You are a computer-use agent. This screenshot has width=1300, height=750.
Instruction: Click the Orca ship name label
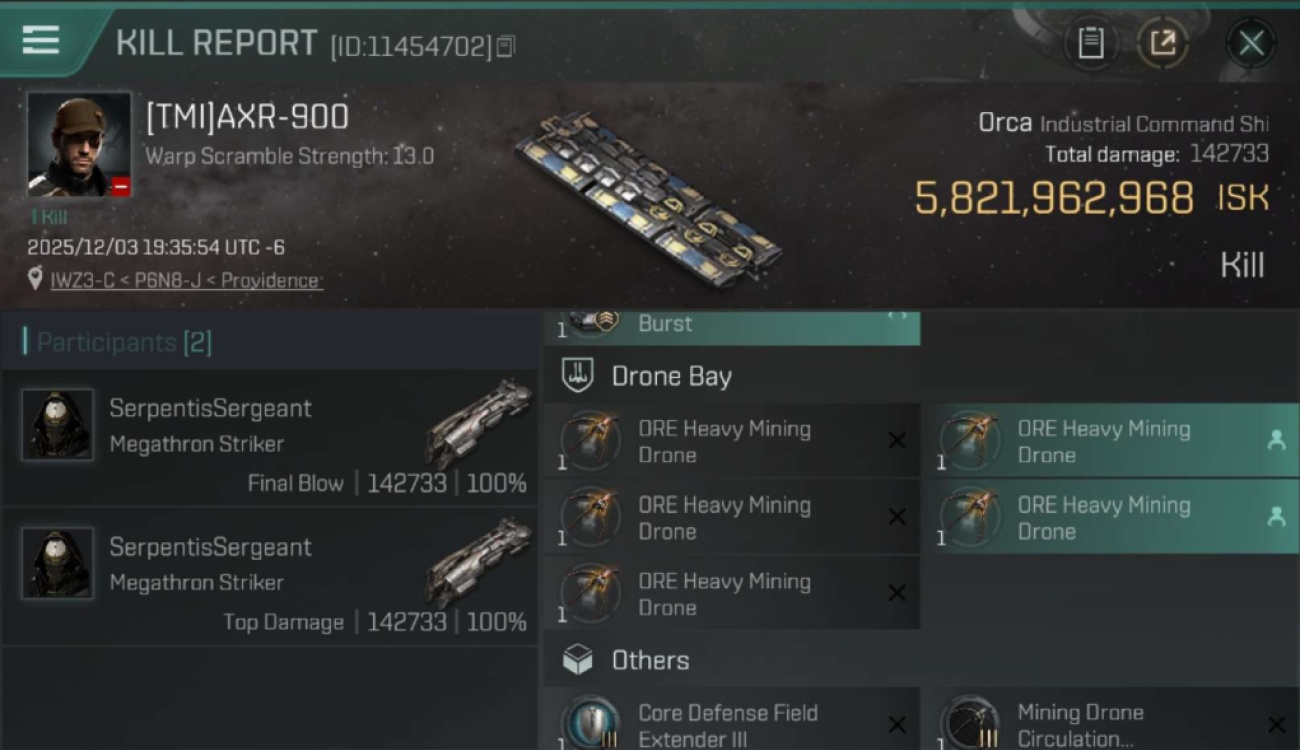1004,123
